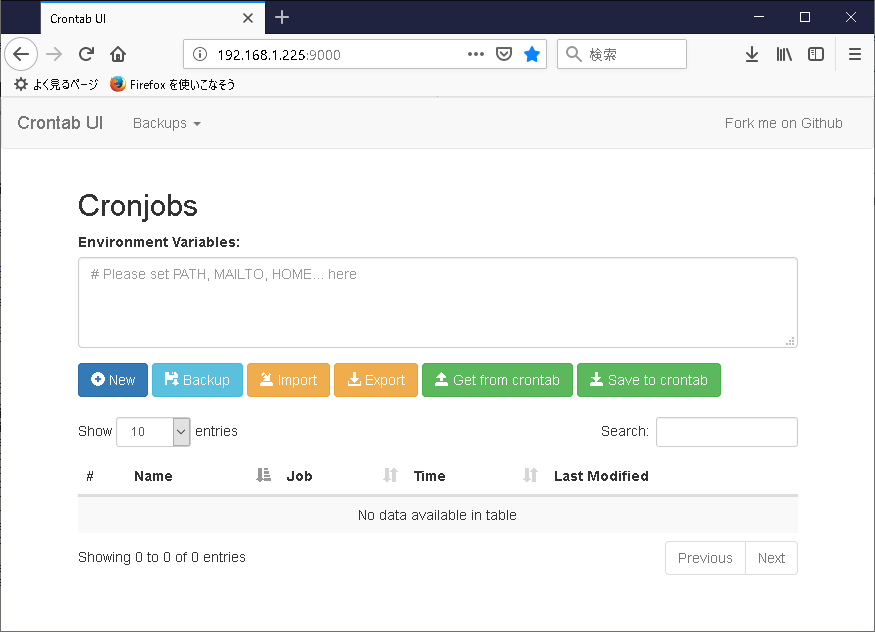Click inside the Environment Variables text area
The image size is (875, 632).
coord(437,300)
